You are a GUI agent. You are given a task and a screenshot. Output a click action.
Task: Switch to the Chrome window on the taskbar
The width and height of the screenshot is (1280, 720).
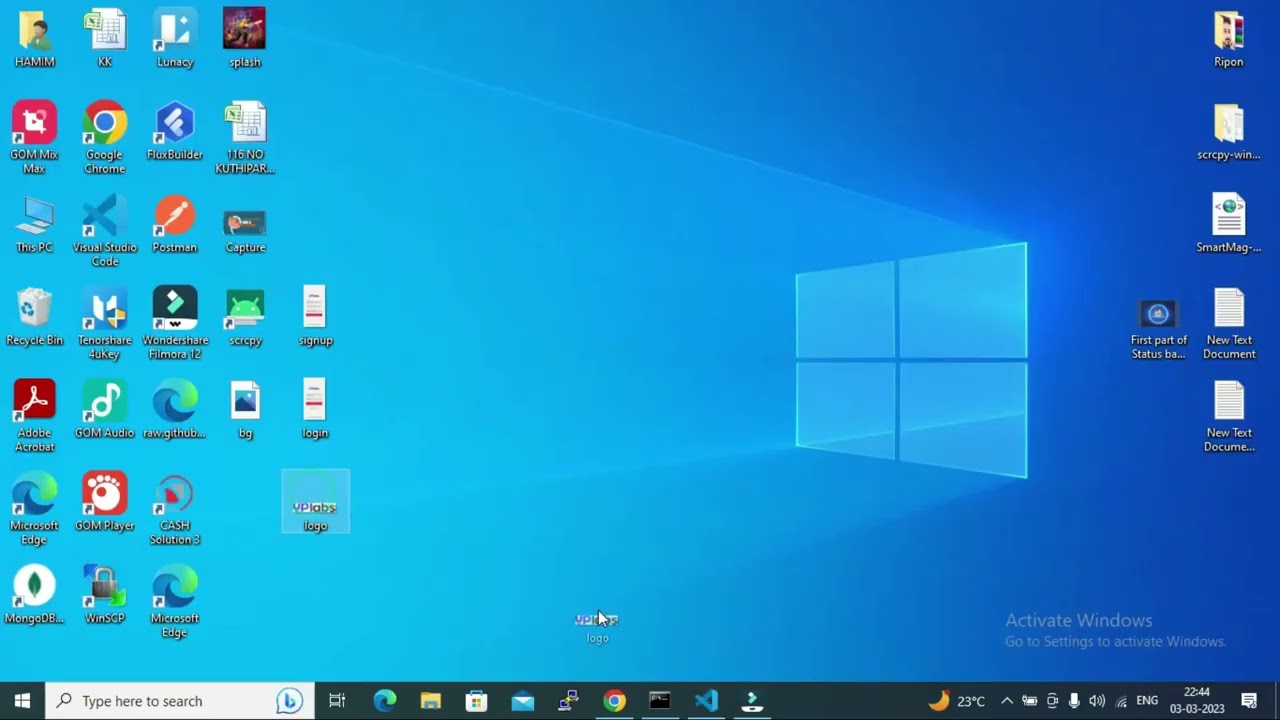(x=614, y=701)
